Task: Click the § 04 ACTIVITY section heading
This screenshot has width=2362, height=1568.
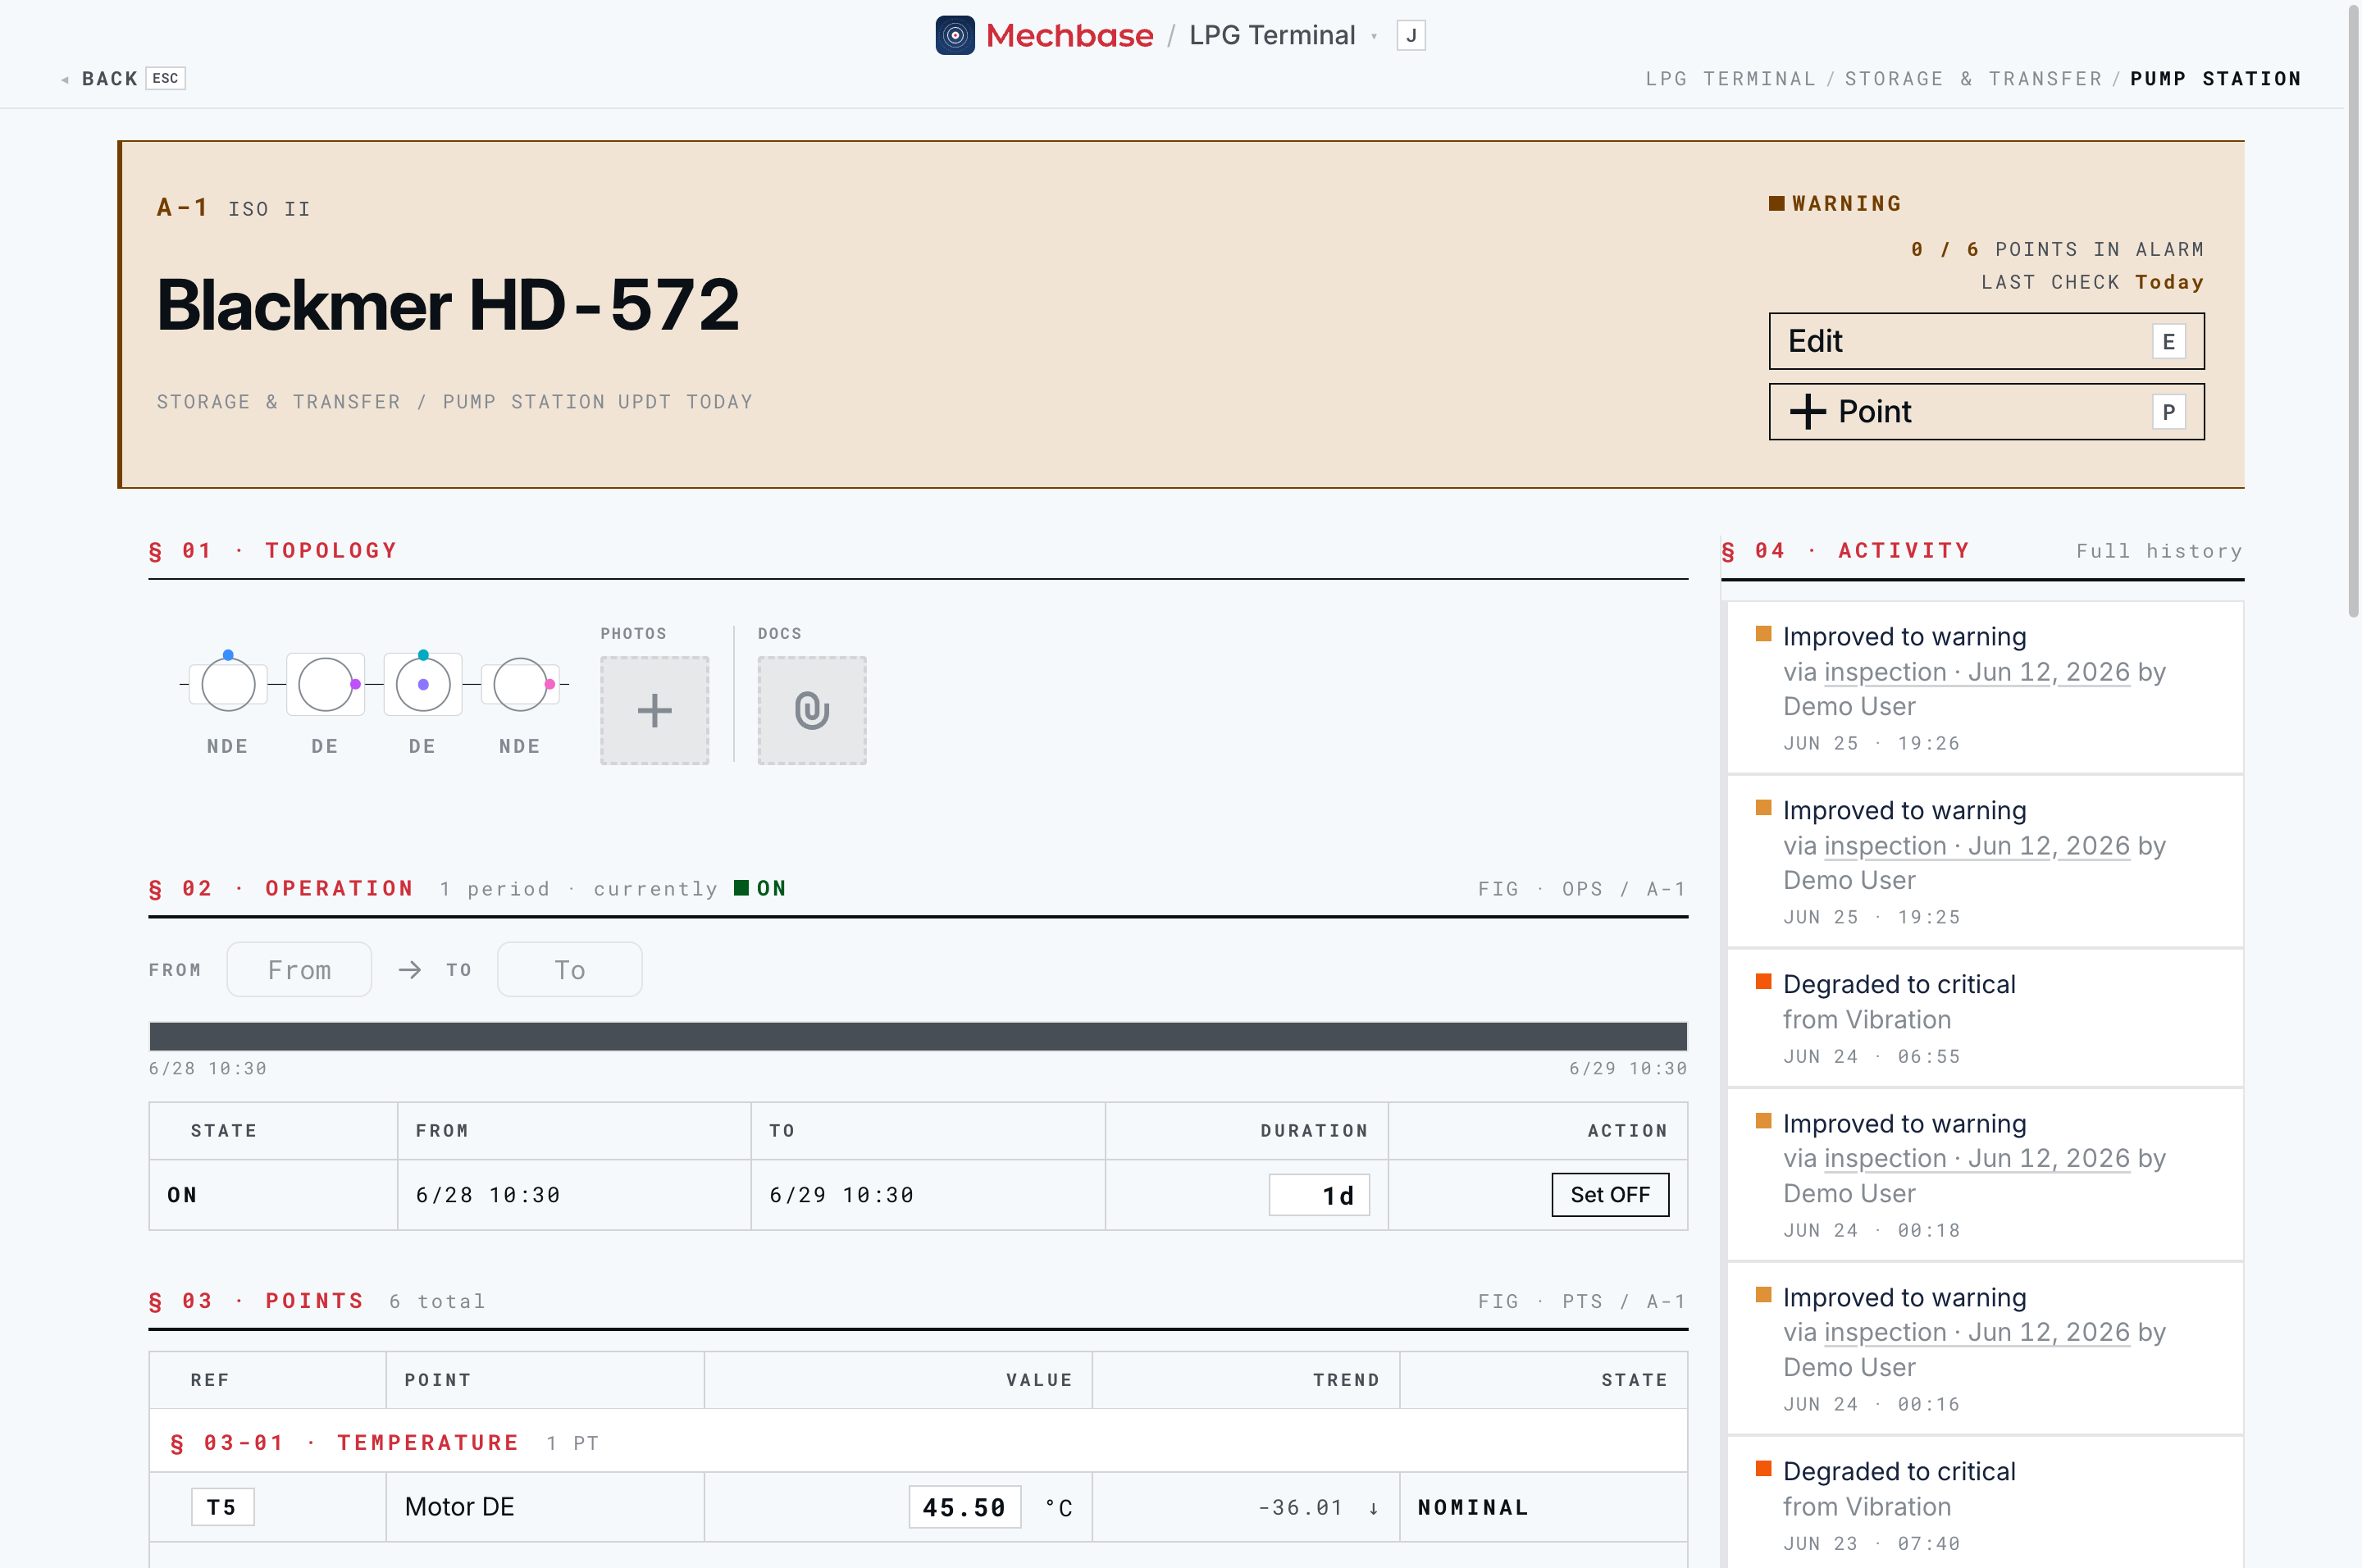Action: coord(1845,551)
